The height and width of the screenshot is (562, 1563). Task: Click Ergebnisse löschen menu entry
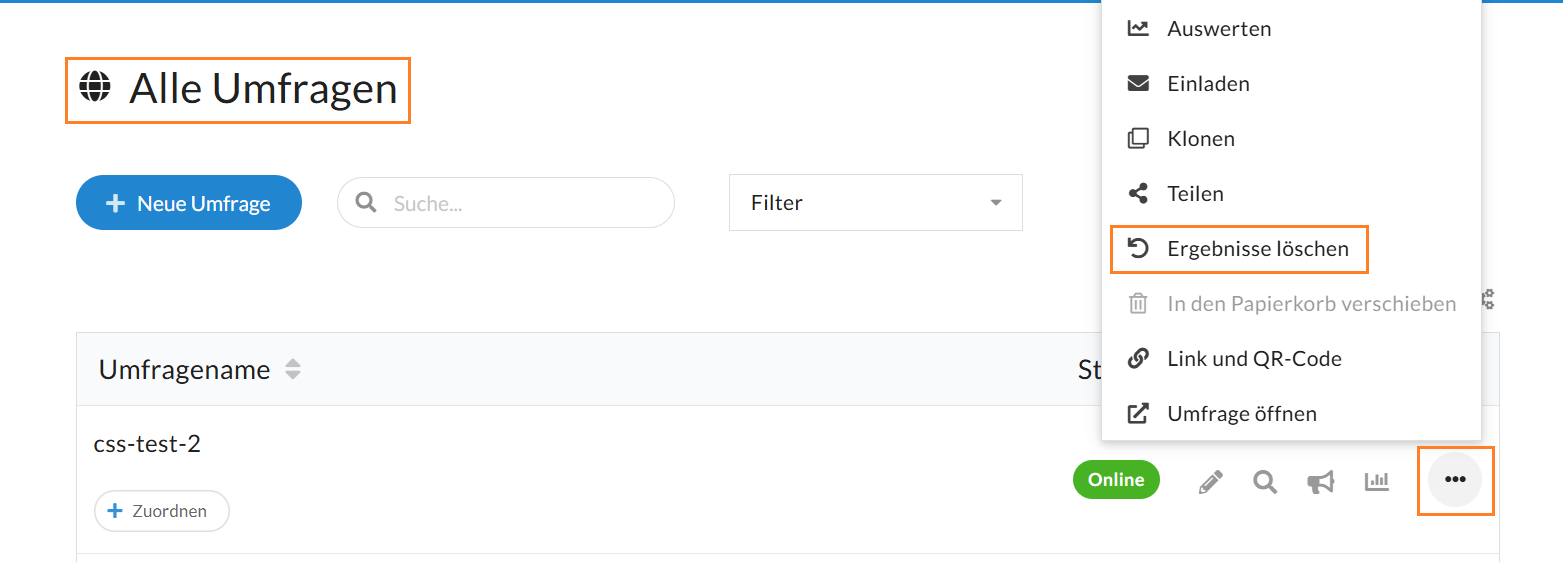tap(1257, 249)
